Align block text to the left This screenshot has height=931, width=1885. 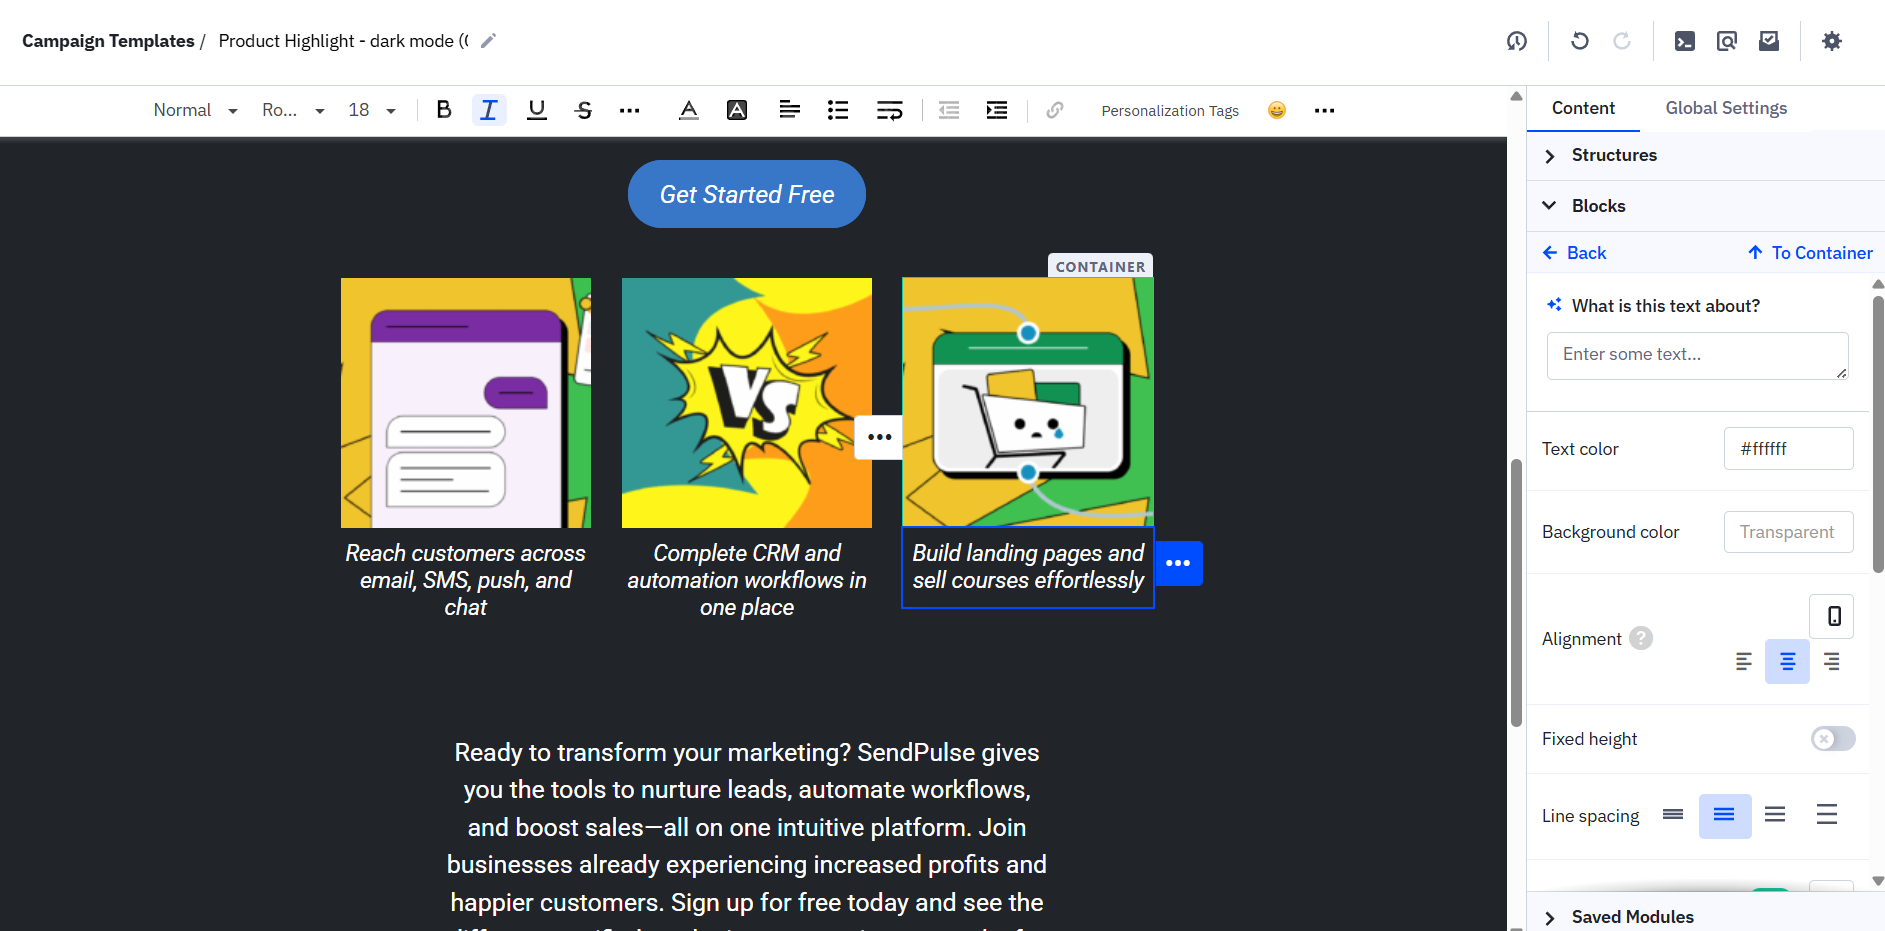[1743, 661]
